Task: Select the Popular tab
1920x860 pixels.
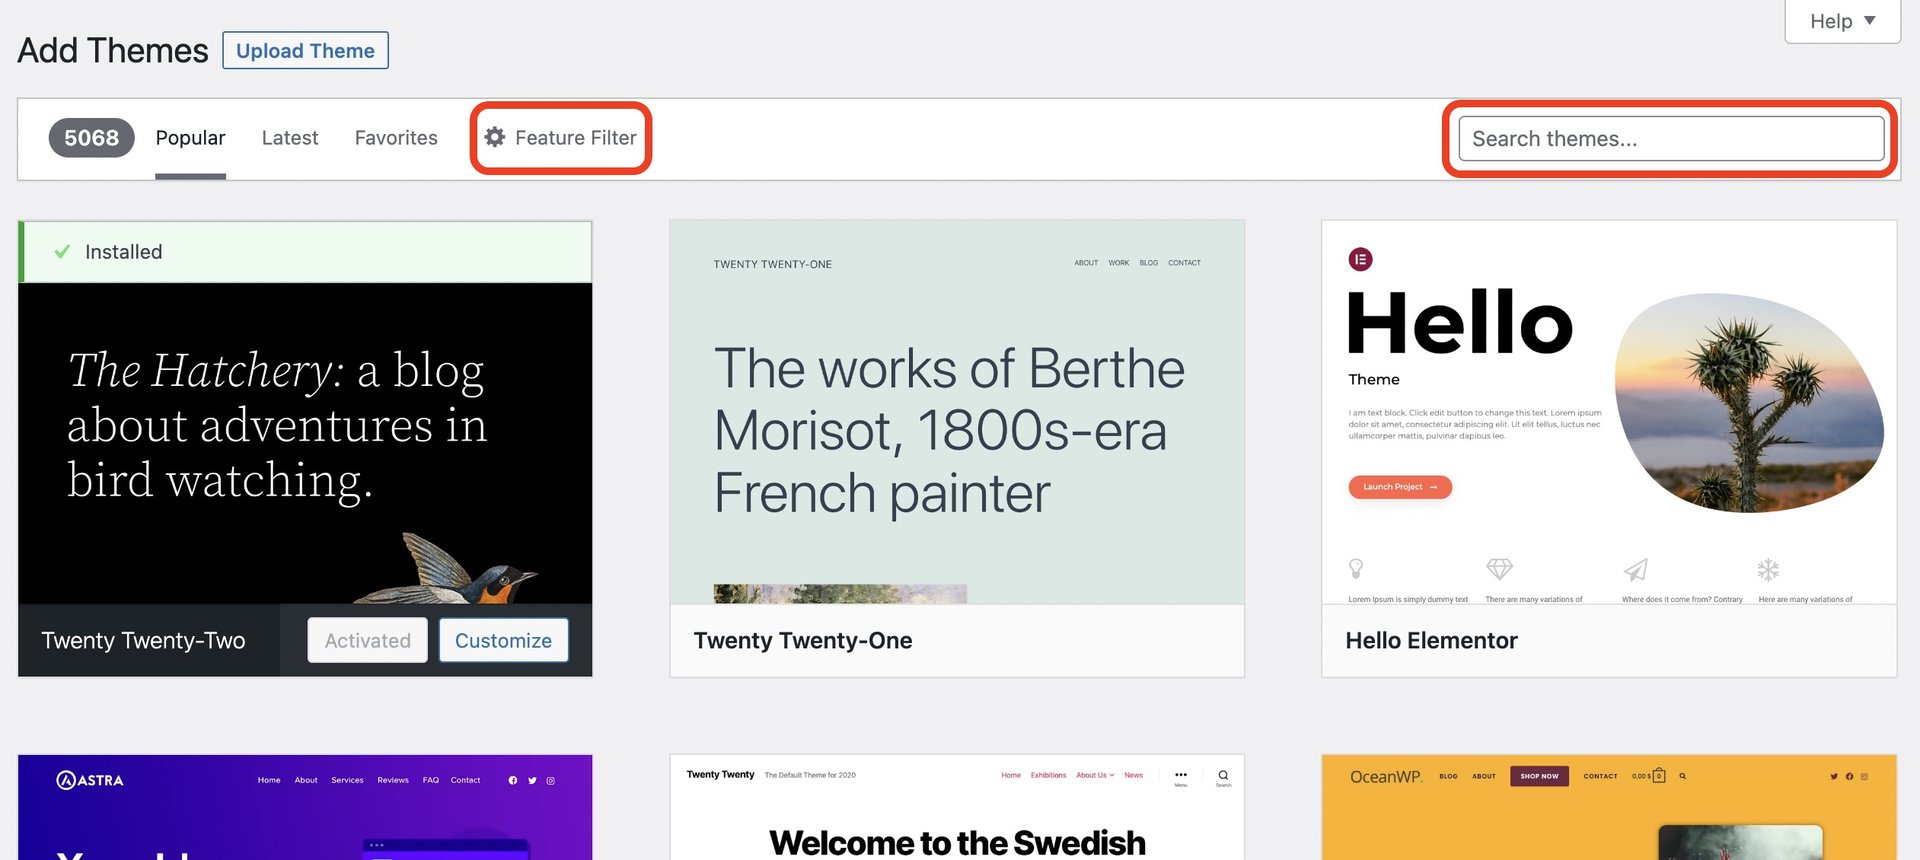Action: (190, 138)
